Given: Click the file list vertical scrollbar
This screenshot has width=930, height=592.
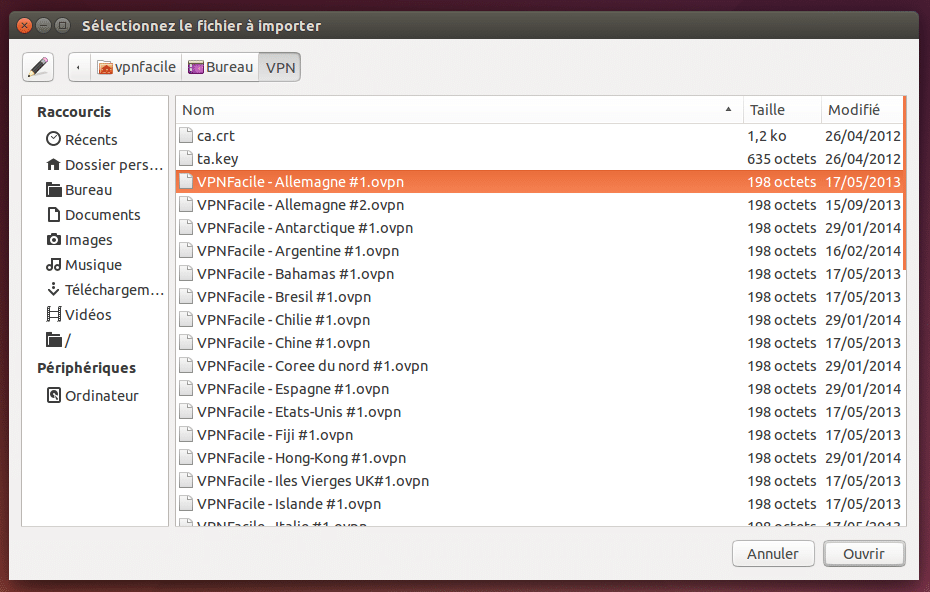Looking at the screenshot, I should coord(904,183).
